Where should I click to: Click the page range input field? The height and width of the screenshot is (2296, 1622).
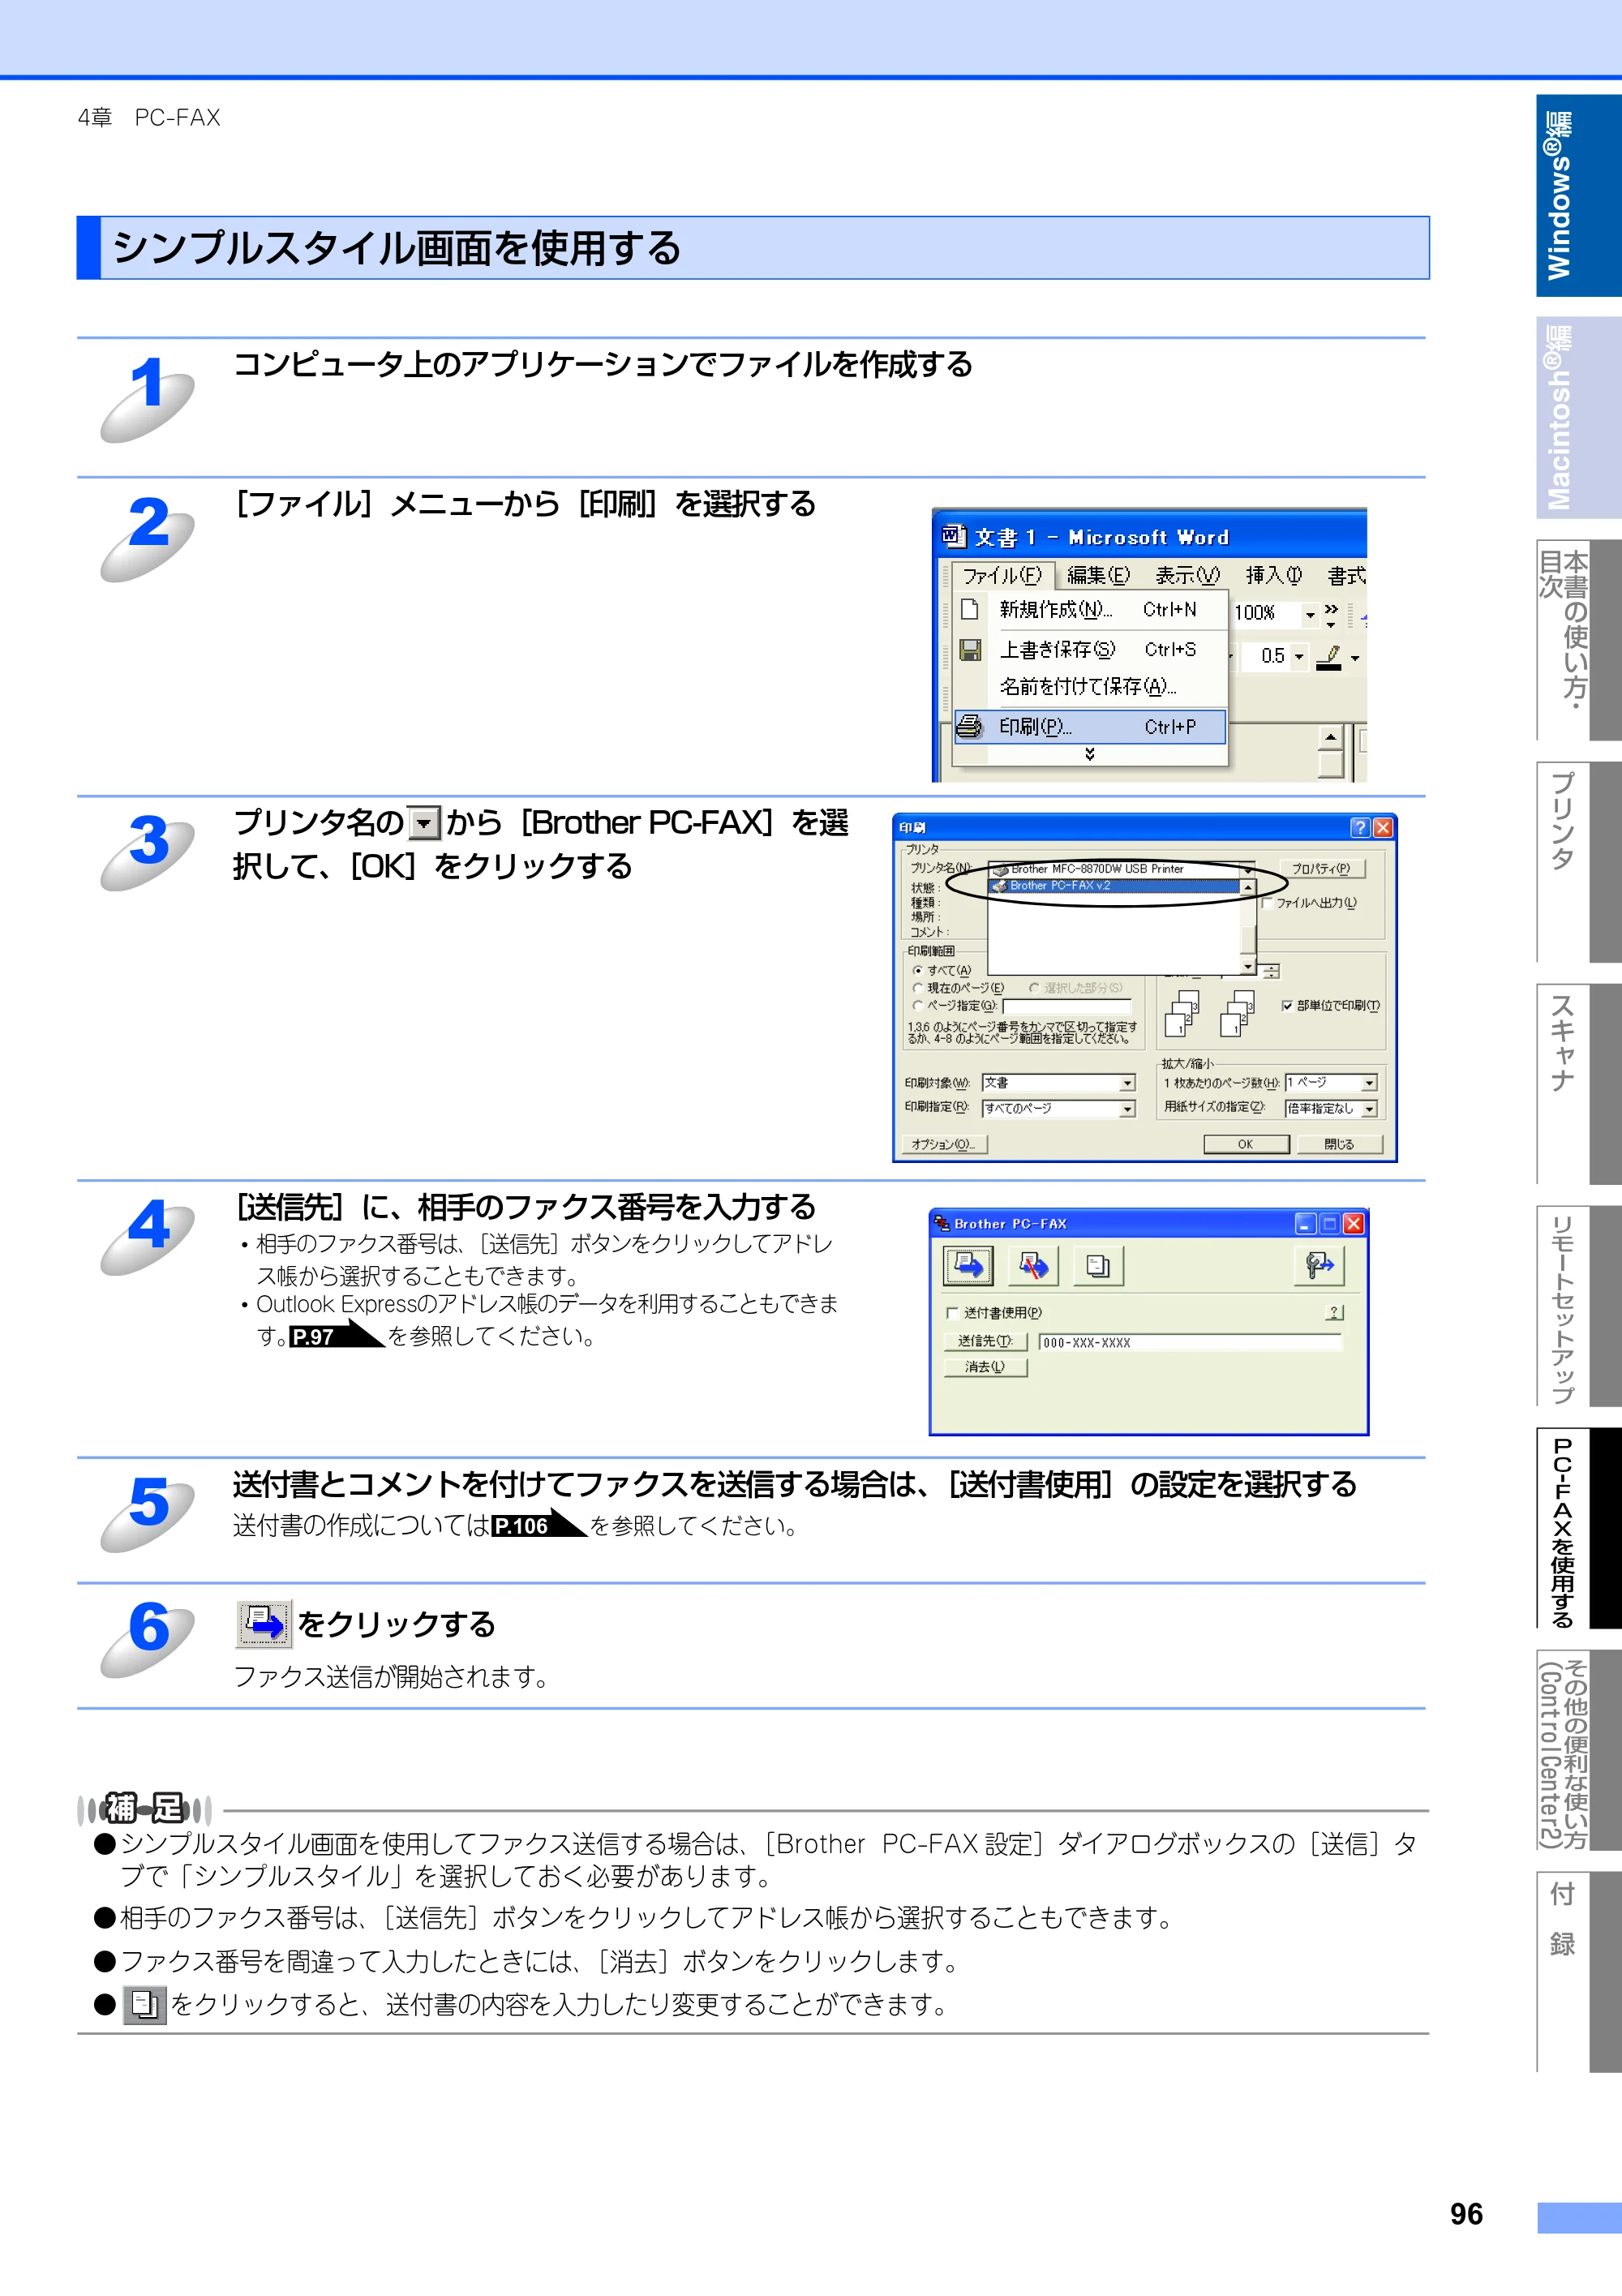(x=1067, y=1006)
